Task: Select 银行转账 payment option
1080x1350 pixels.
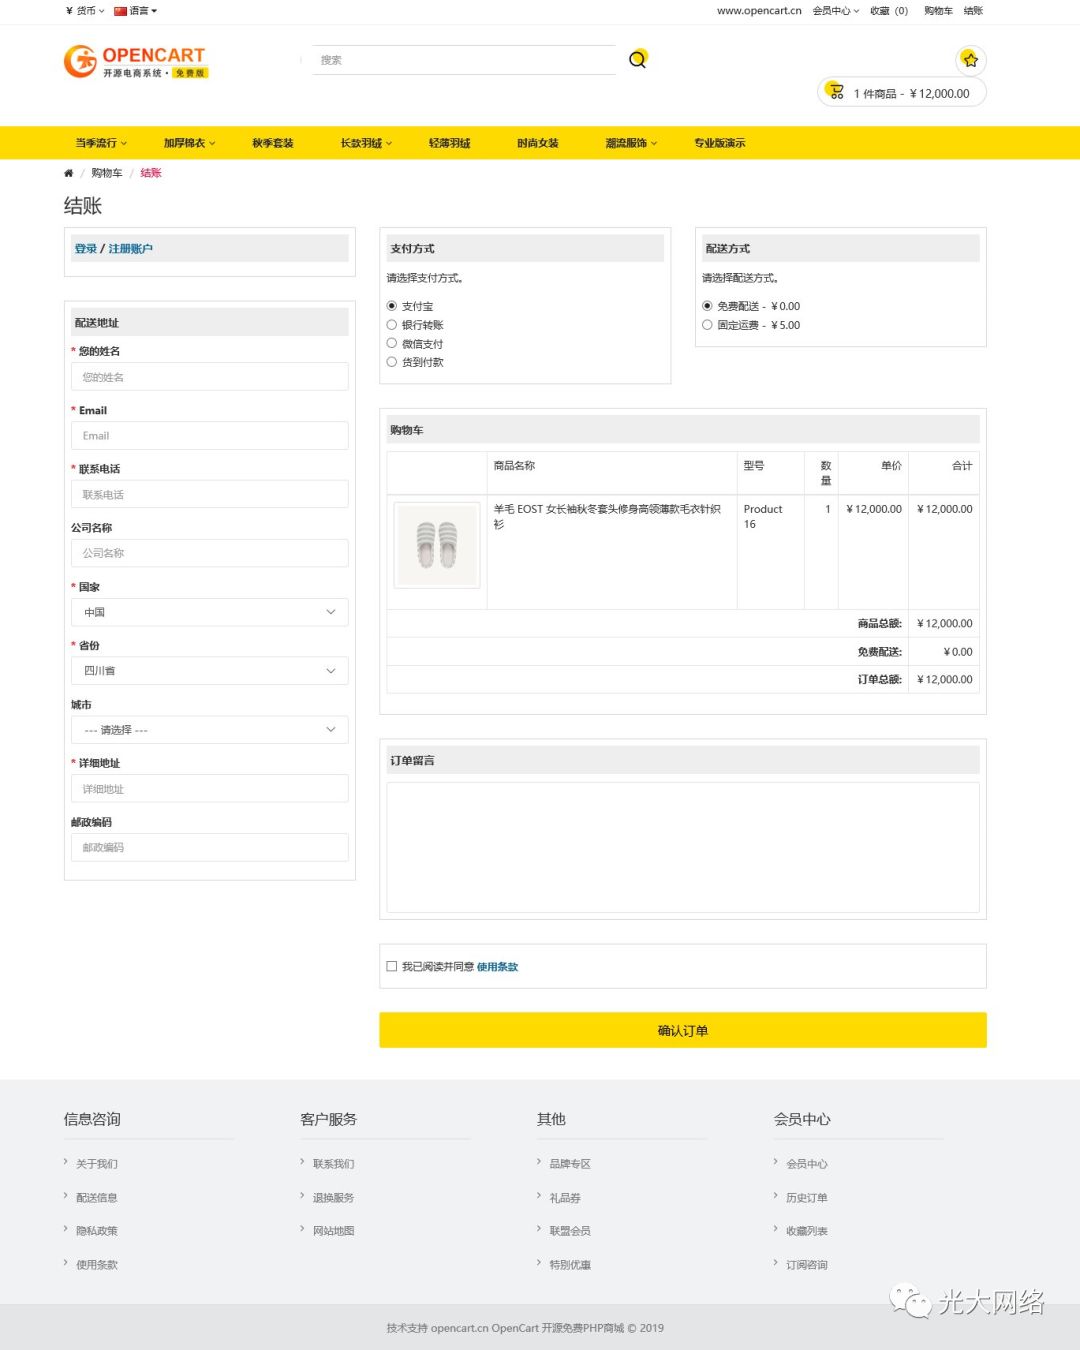Action: tap(392, 325)
